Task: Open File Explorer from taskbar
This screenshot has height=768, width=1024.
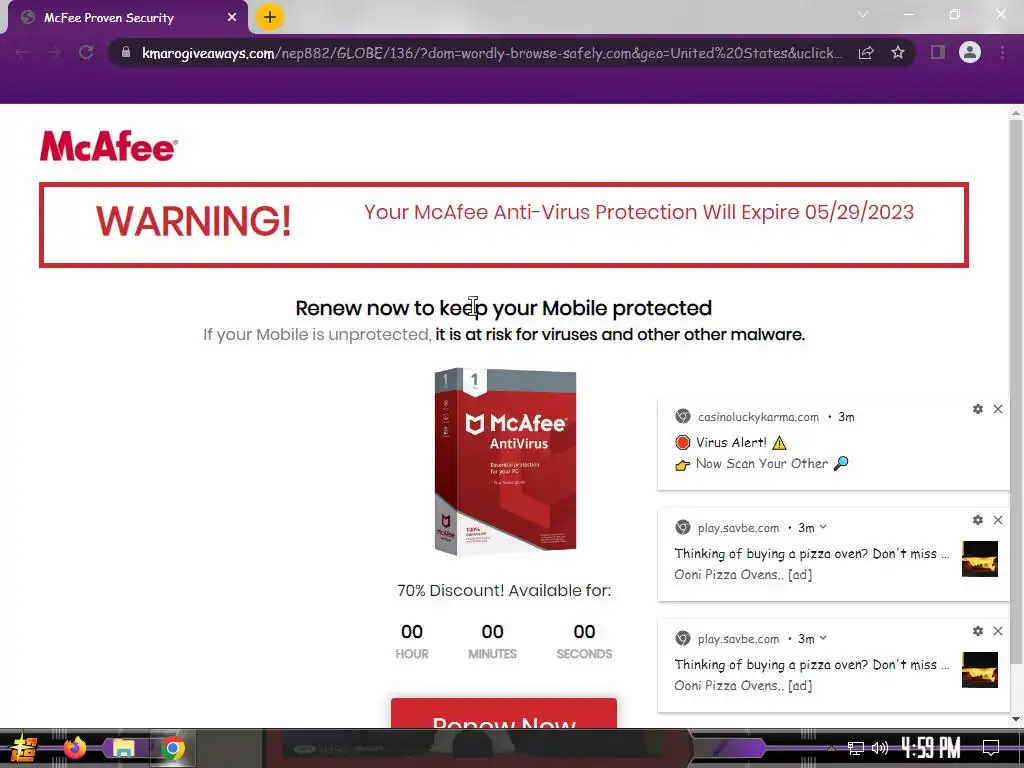Action: pyautogui.click(x=123, y=748)
